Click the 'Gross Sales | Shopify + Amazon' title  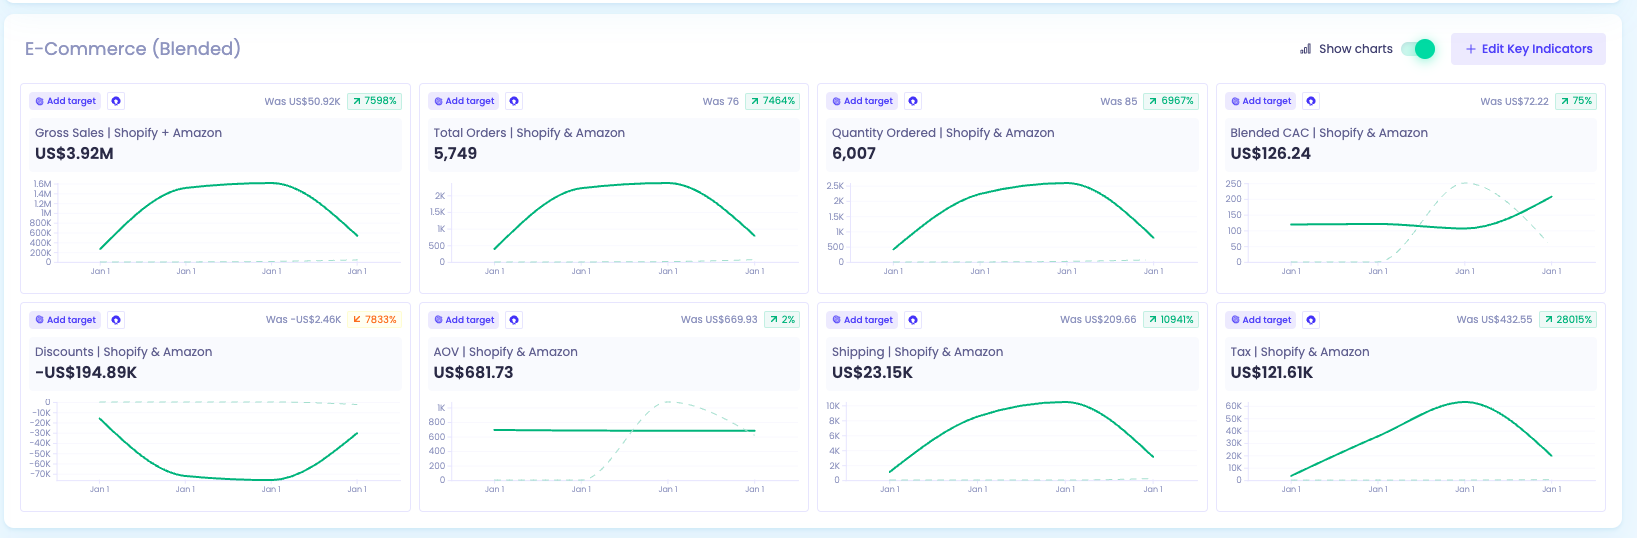click(x=128, y=133)
